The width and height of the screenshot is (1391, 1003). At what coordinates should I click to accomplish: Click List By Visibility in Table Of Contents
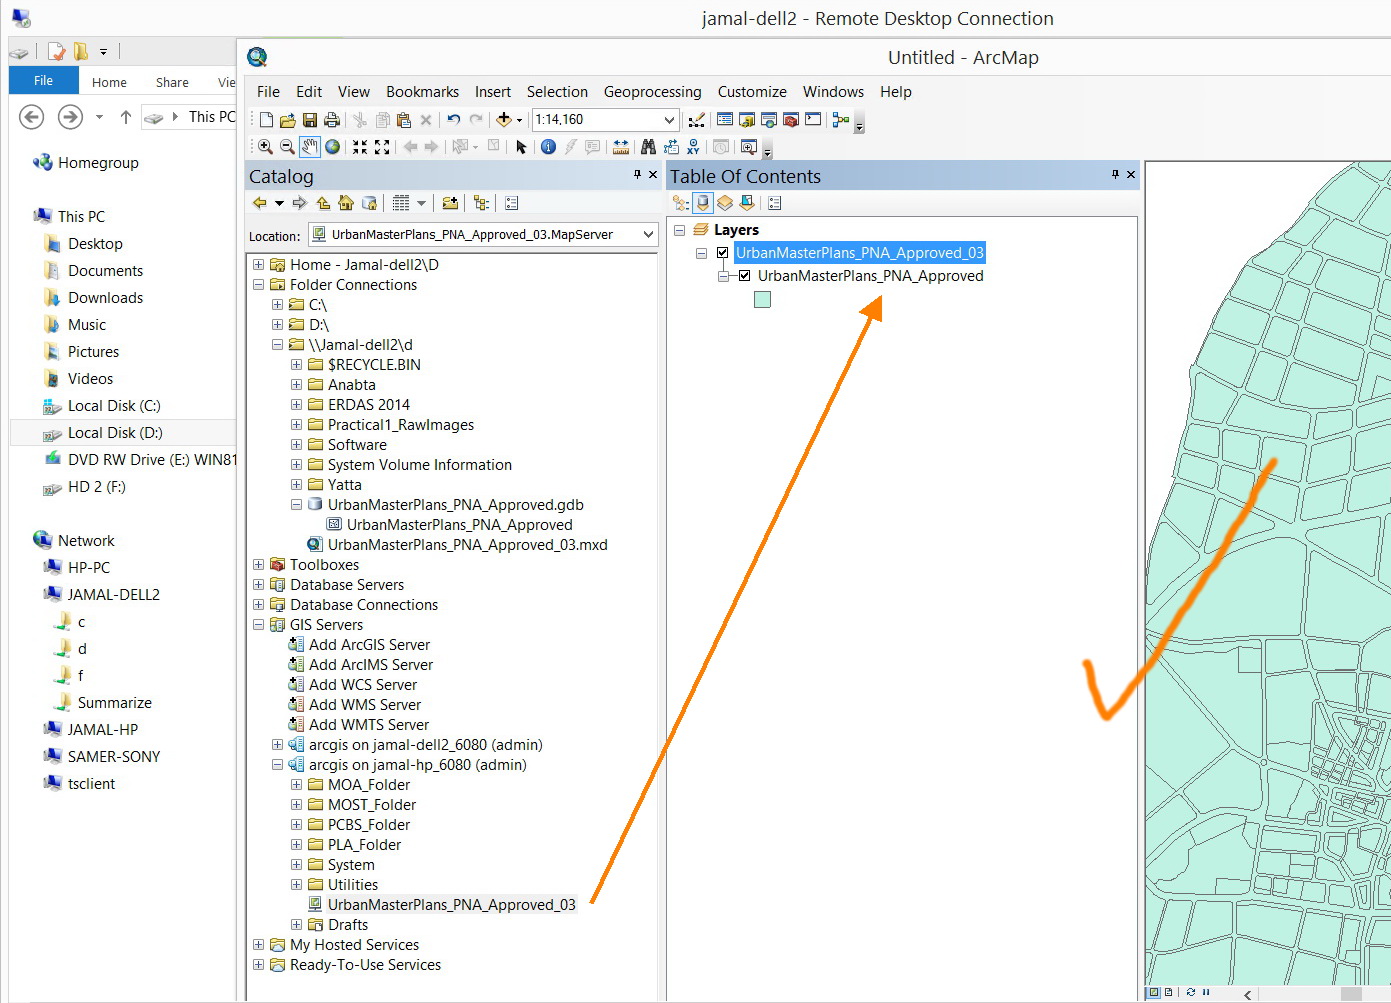725,203
